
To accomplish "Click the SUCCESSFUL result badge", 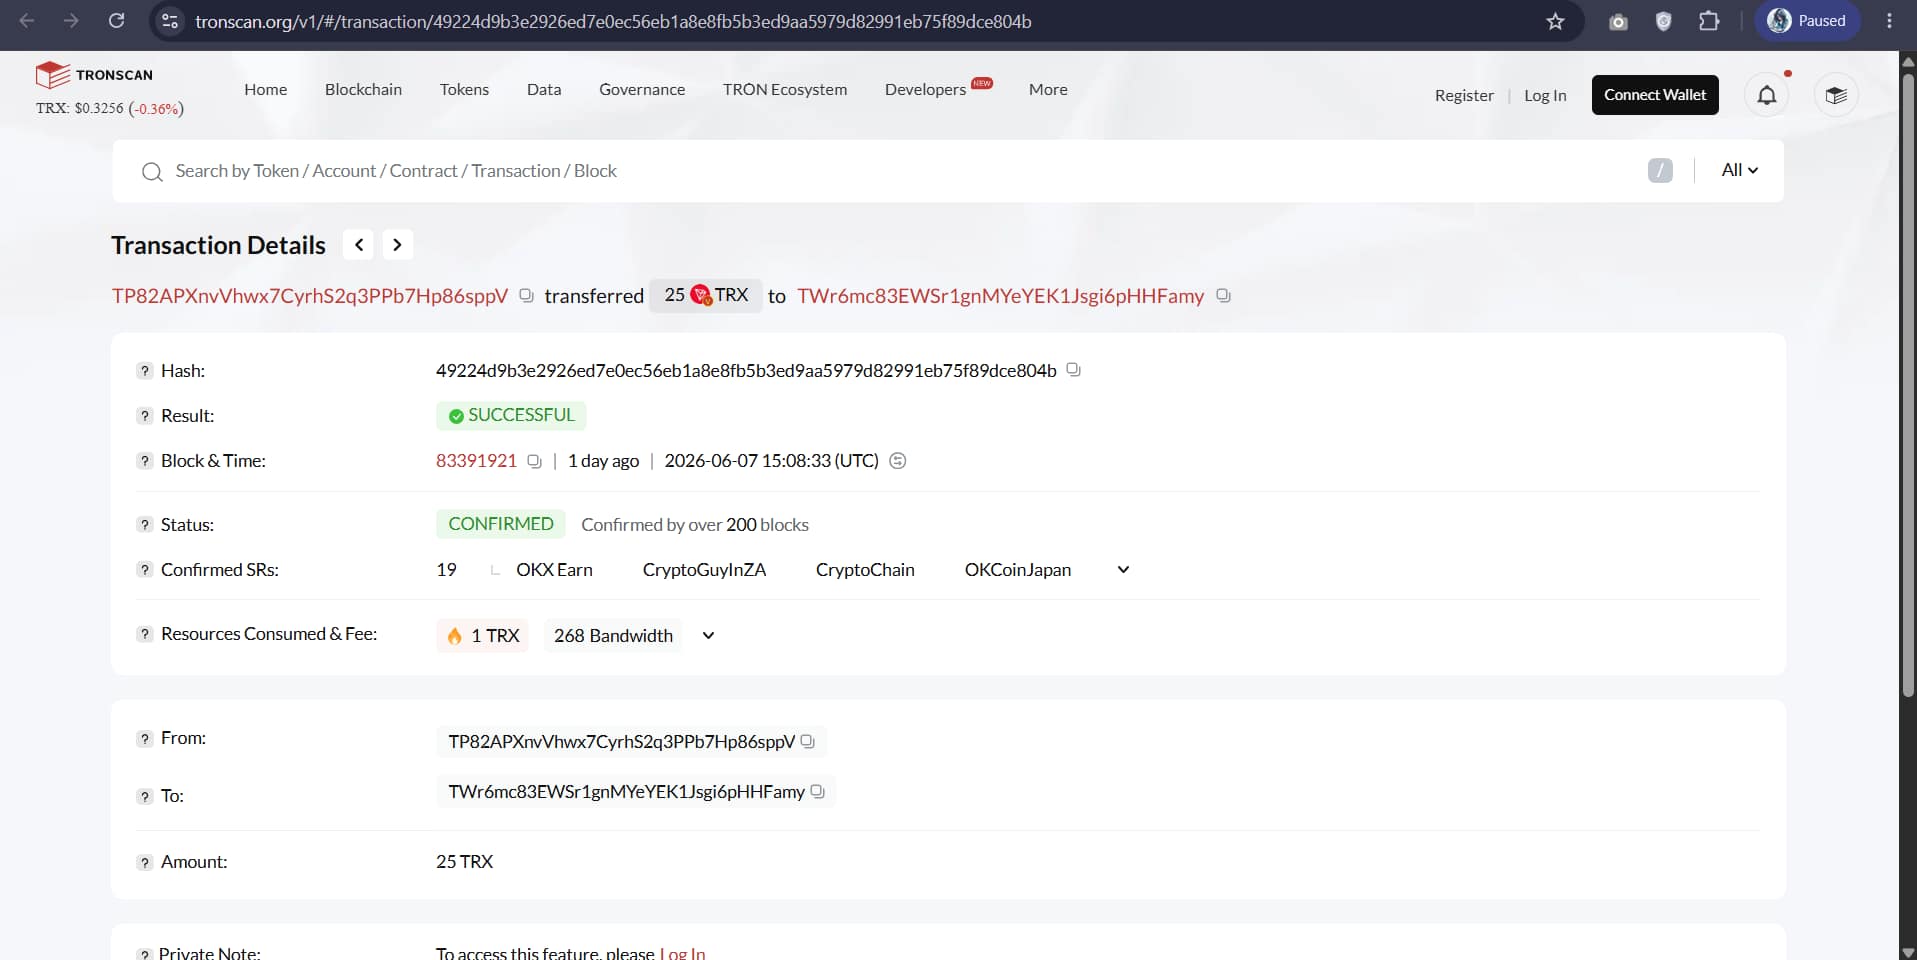I will coord(511,415).
